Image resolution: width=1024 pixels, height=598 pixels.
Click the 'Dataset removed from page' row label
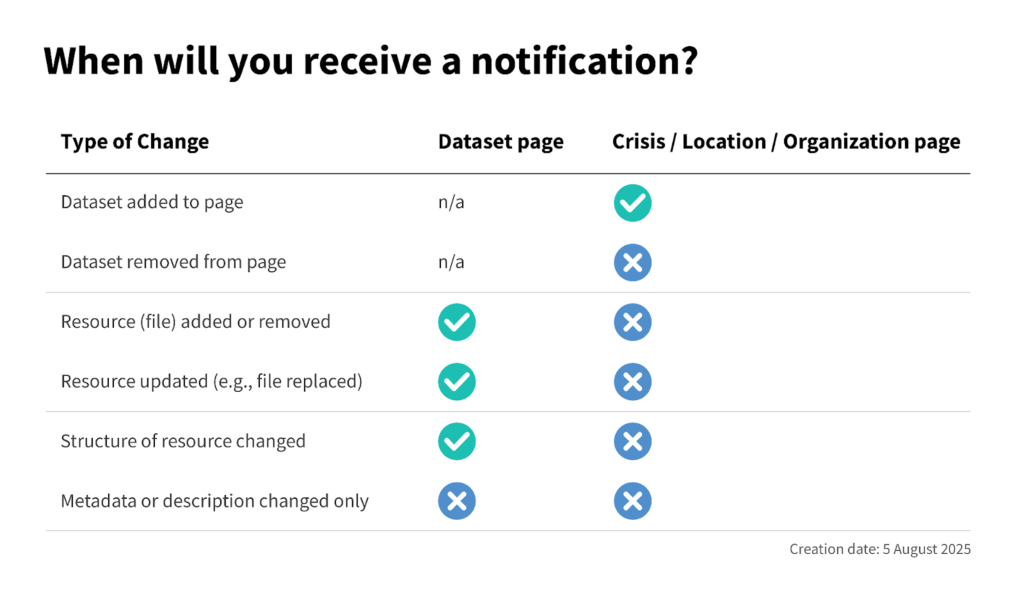pyautogui.click(x=173, y=263)
